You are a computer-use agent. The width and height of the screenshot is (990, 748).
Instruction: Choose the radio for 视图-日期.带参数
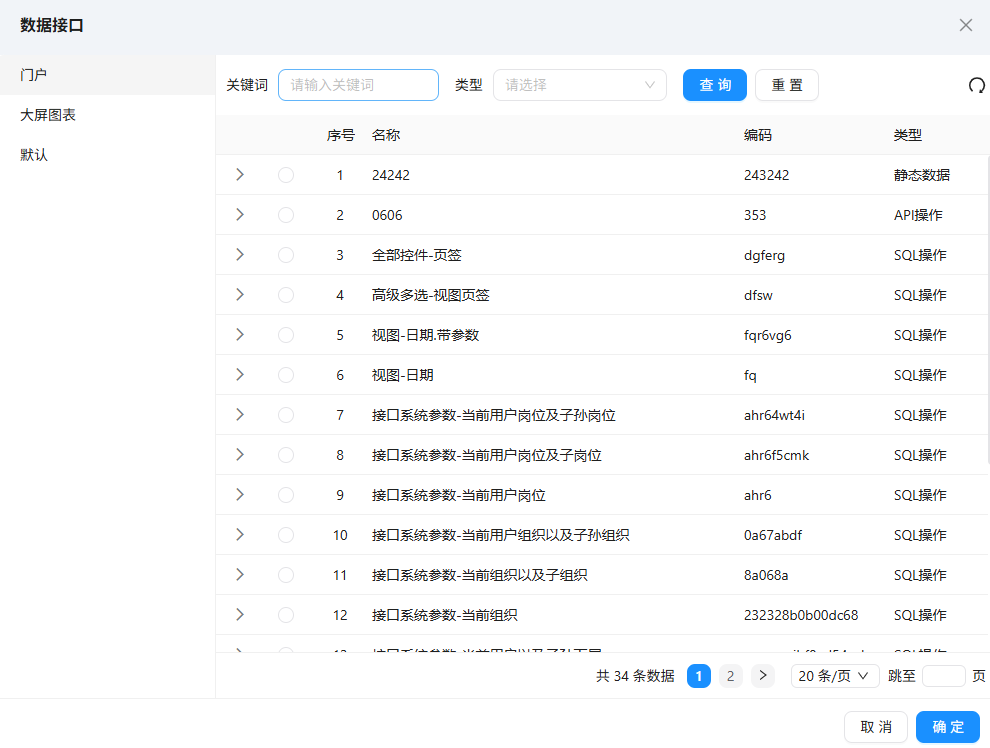click(x=286, y=335)
